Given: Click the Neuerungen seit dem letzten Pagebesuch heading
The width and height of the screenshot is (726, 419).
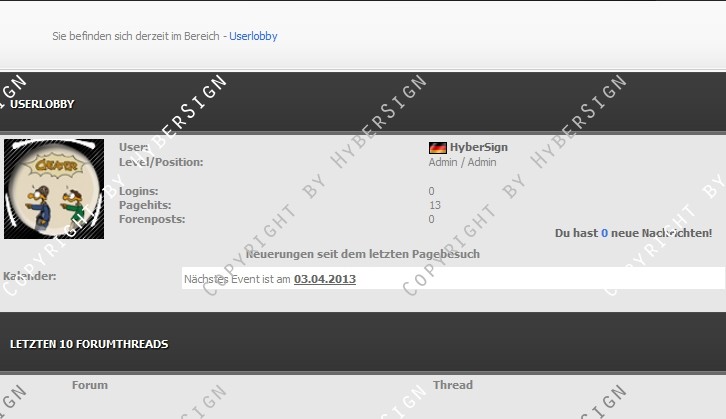Looking at the screenshot, I should pyautogui.click(x=362, y=254).
